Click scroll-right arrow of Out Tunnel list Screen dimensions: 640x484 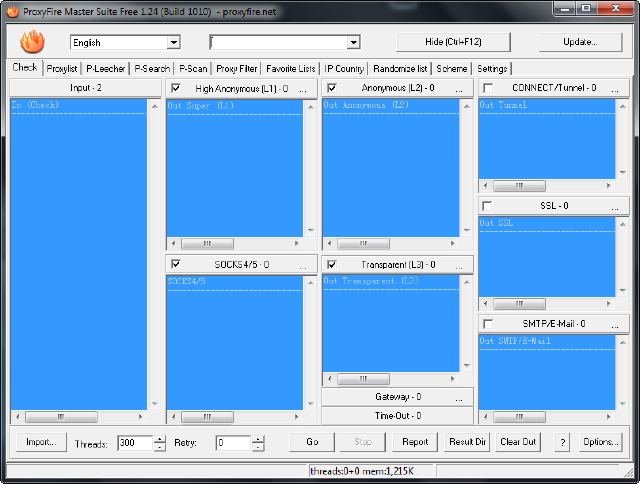coord(609,186)
